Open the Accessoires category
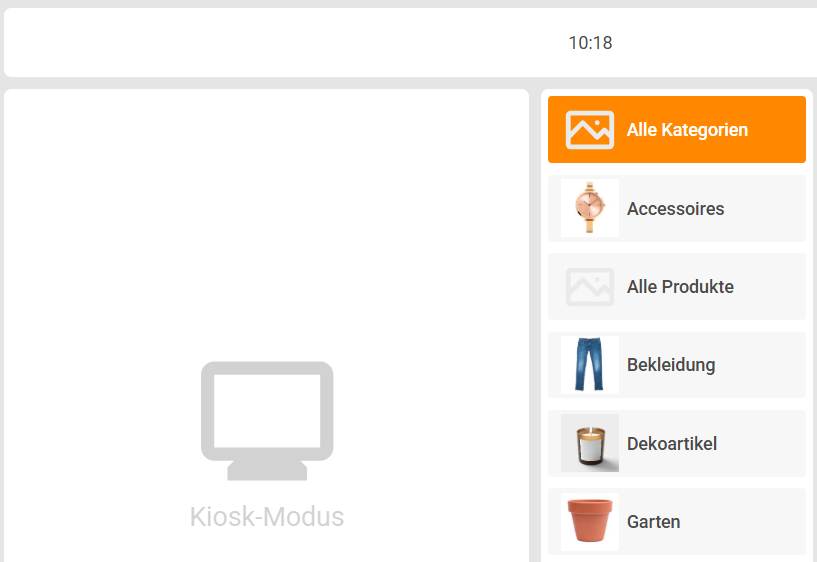 point(677,208)
